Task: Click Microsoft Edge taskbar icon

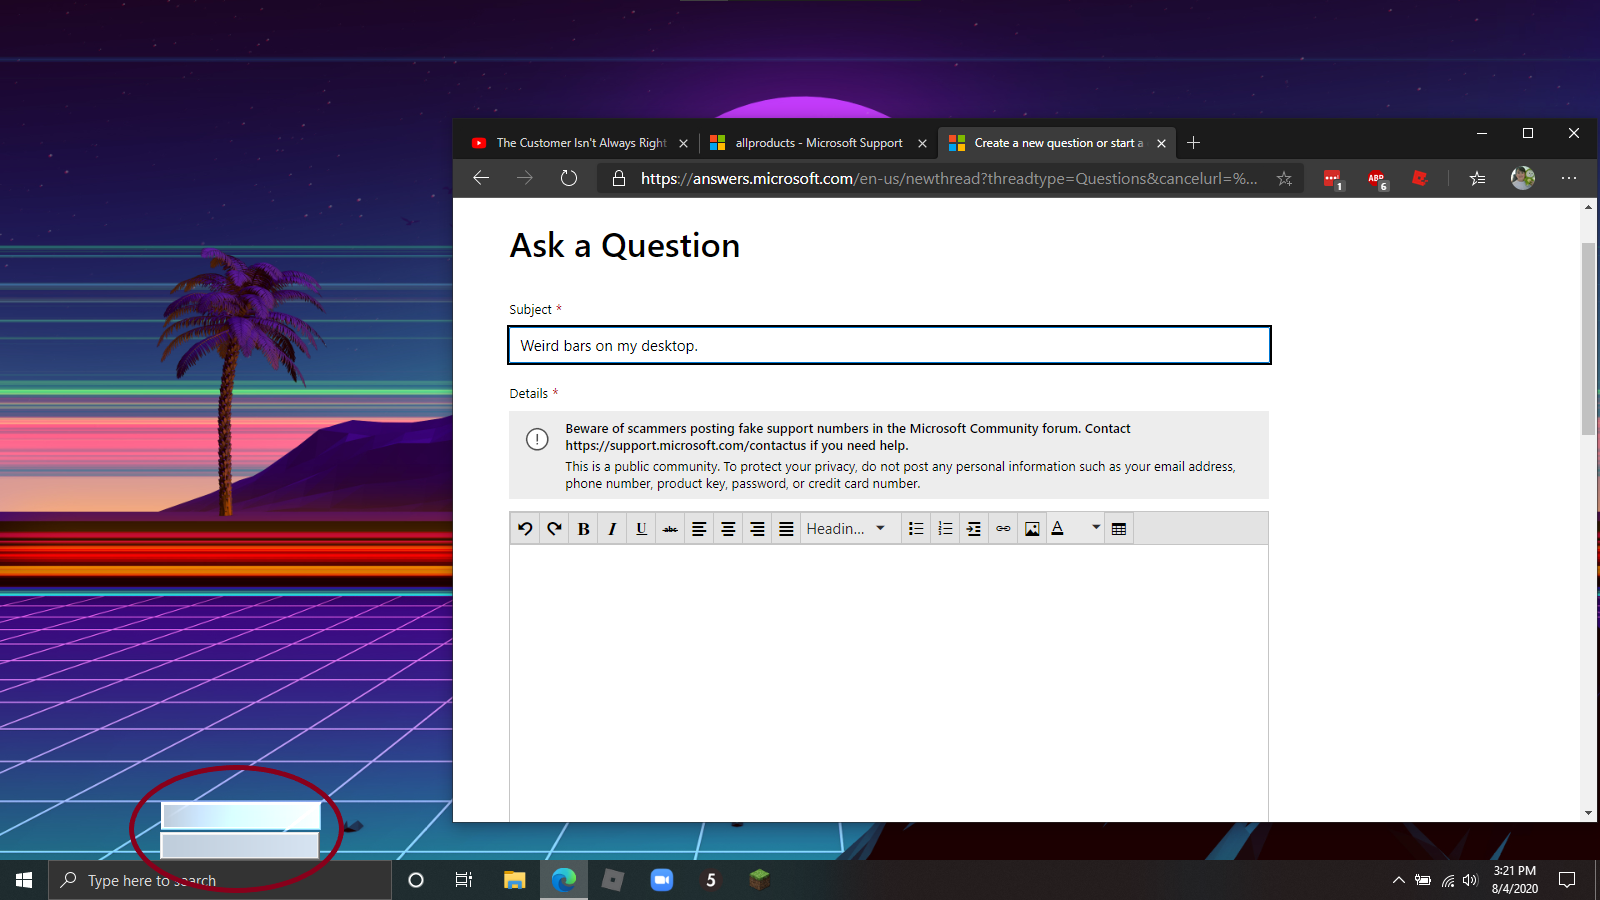Action: click(564, 880)
